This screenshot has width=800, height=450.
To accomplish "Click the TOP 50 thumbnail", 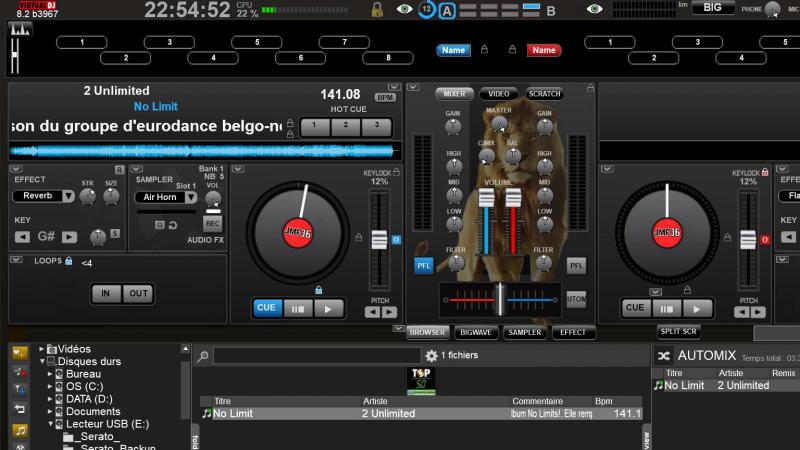I will (x=421, y=381).
